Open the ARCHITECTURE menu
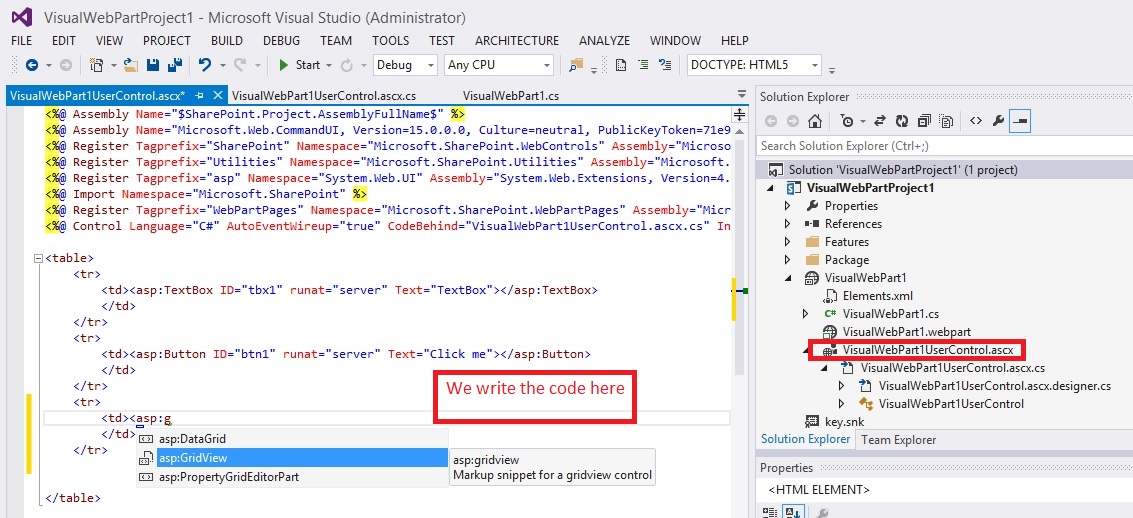Image resolution: width=1133 pixels, height=518 pixels. [517, 41]
